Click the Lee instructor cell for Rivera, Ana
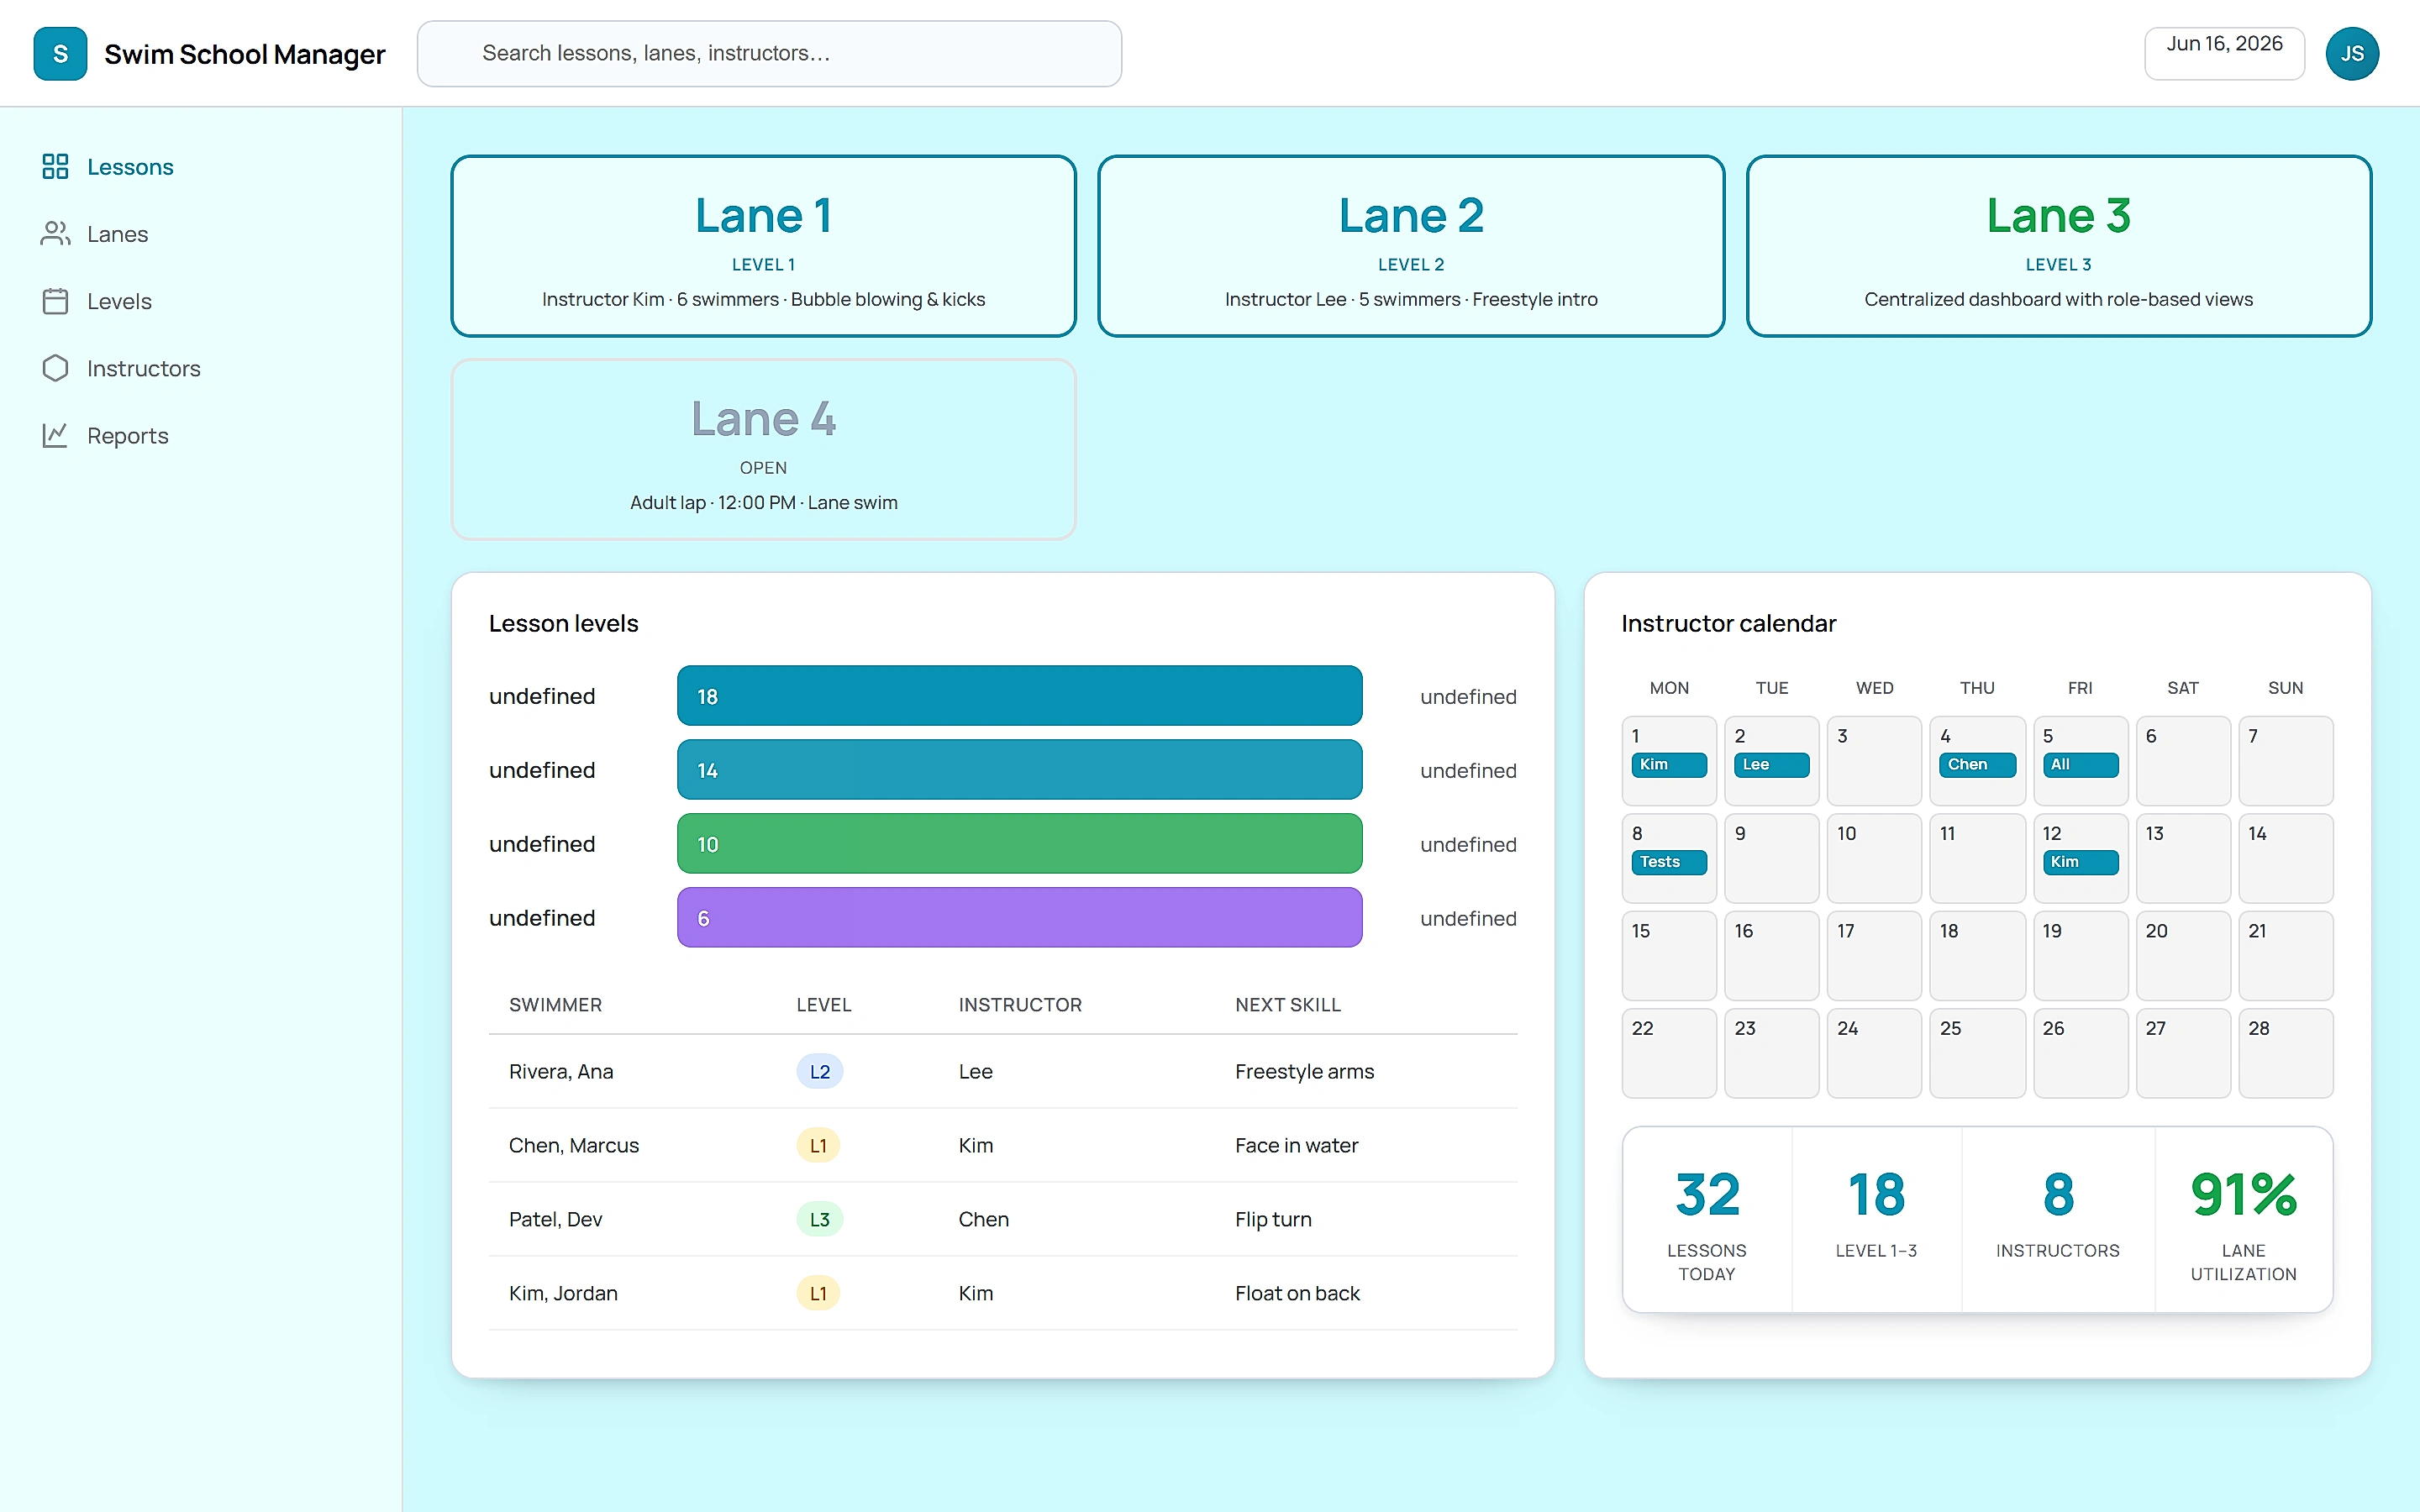 point(975,1072)
